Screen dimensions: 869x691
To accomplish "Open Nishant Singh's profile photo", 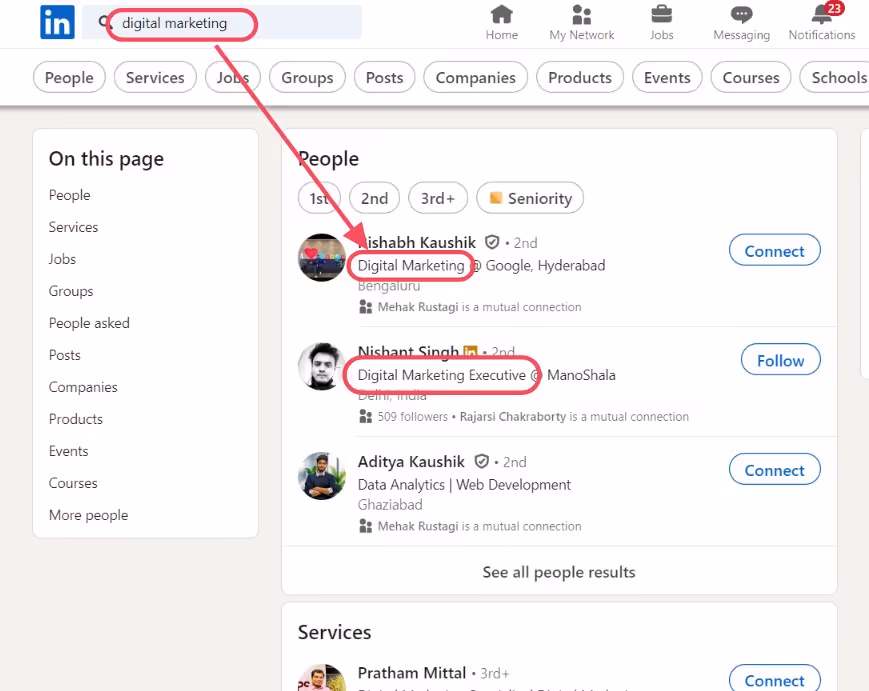I will click(x=321, y=366).
